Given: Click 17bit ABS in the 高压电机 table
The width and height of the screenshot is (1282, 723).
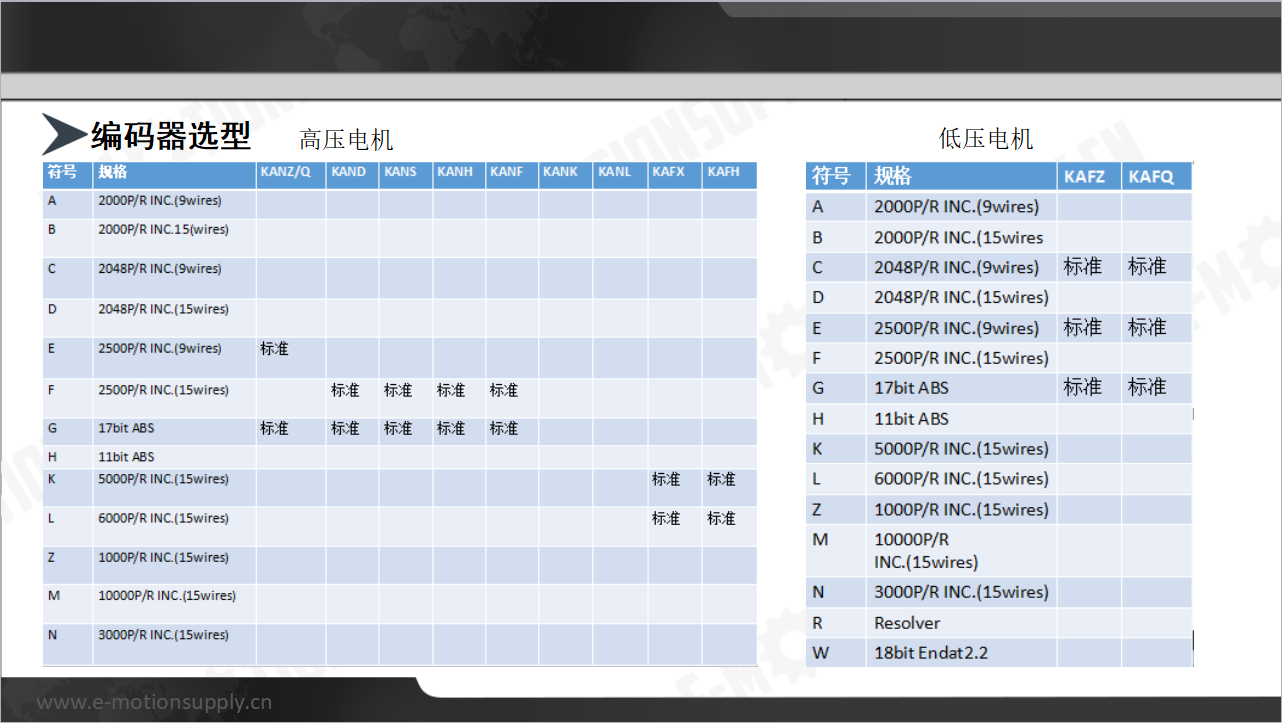Looking at the screenshot, I should point(126,428).
